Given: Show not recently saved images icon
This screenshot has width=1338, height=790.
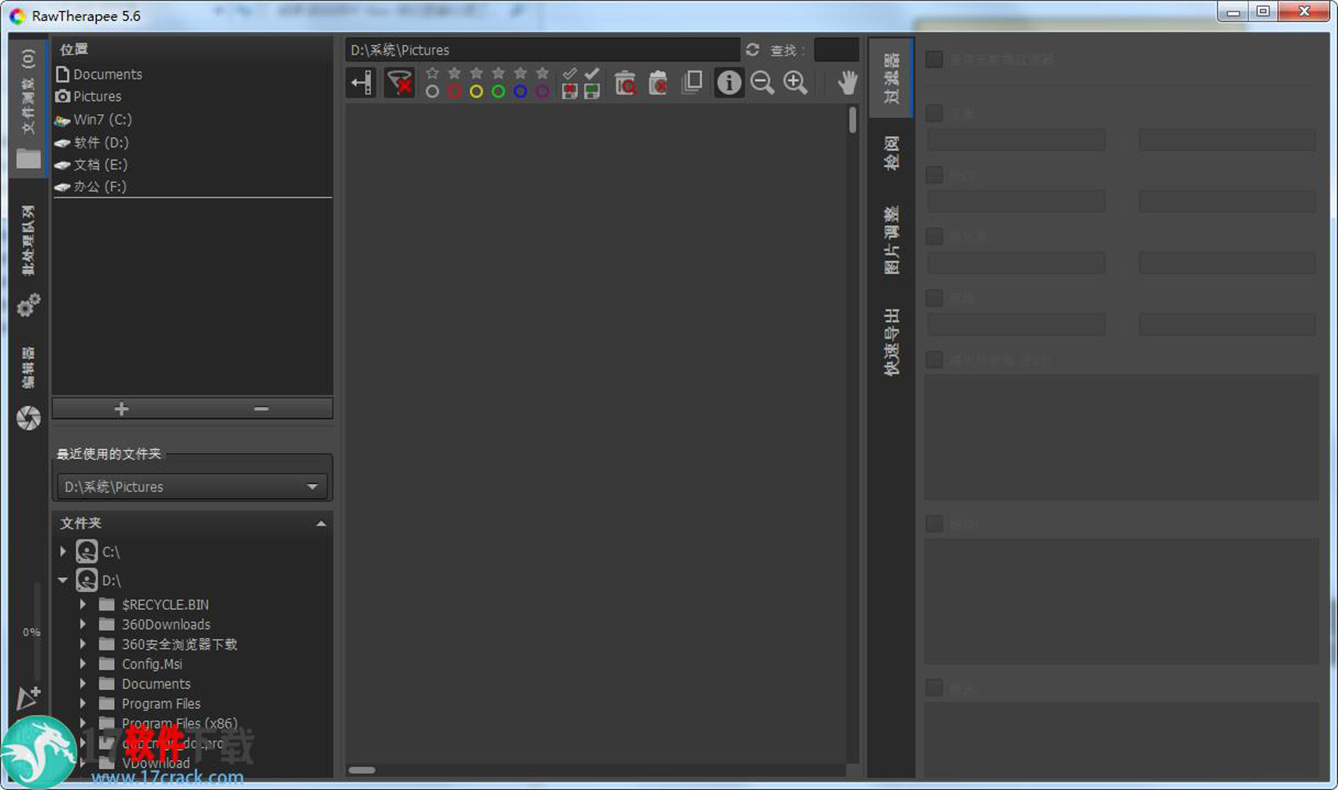Looking at the screenshot, I should click(x=570, y=91).
